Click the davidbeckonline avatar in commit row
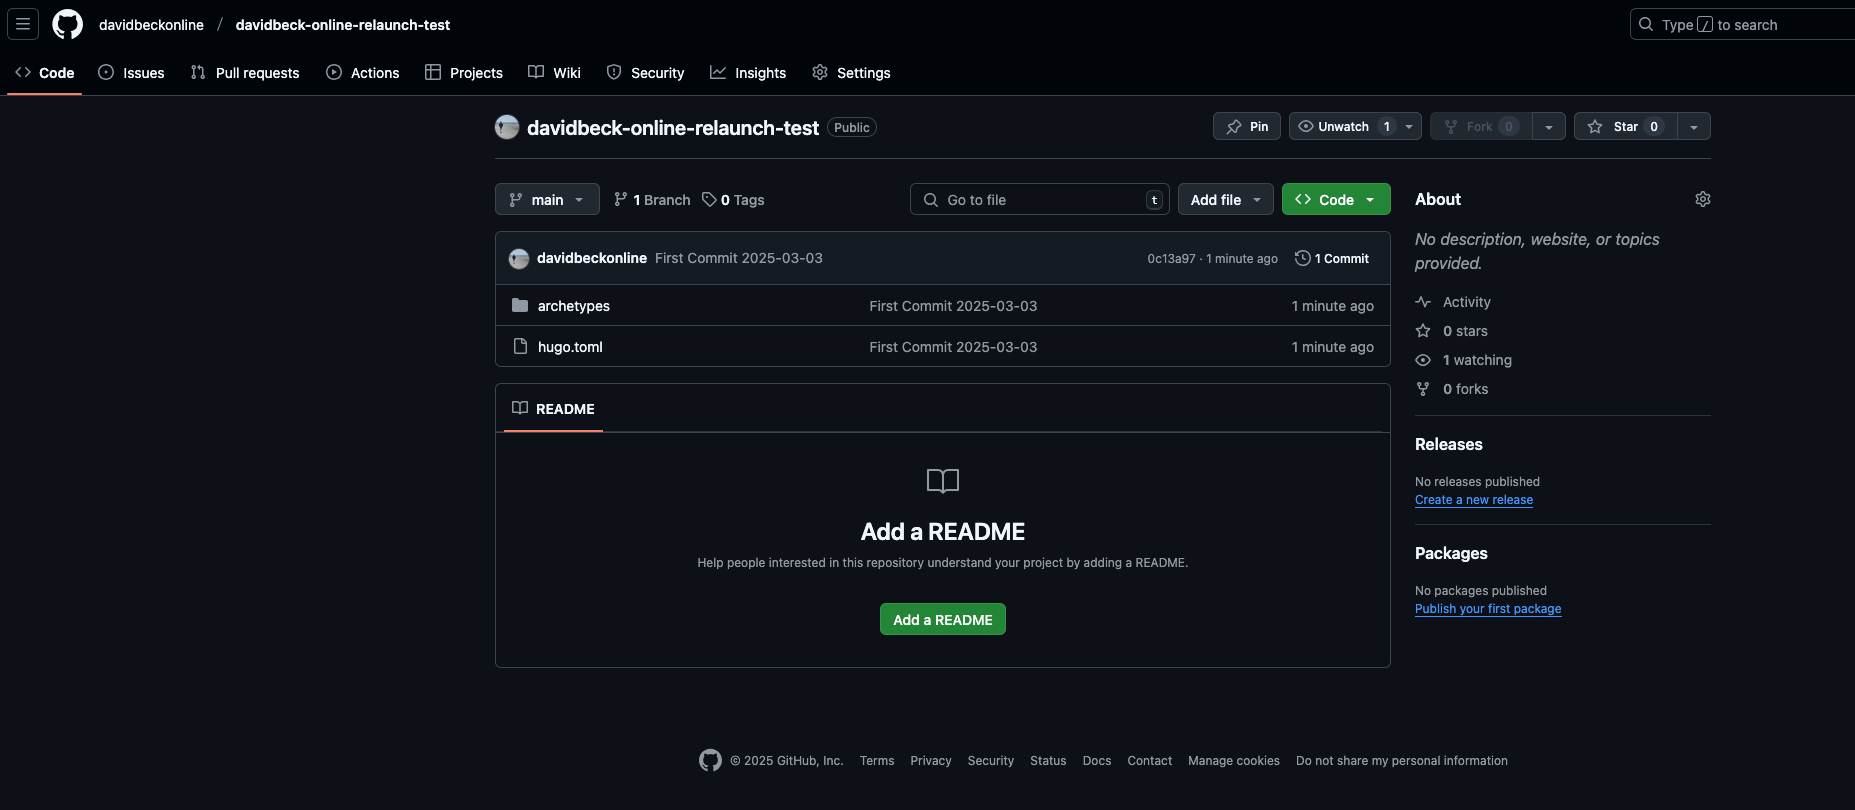Viewport: 1855px width, 810px height. 519,258
